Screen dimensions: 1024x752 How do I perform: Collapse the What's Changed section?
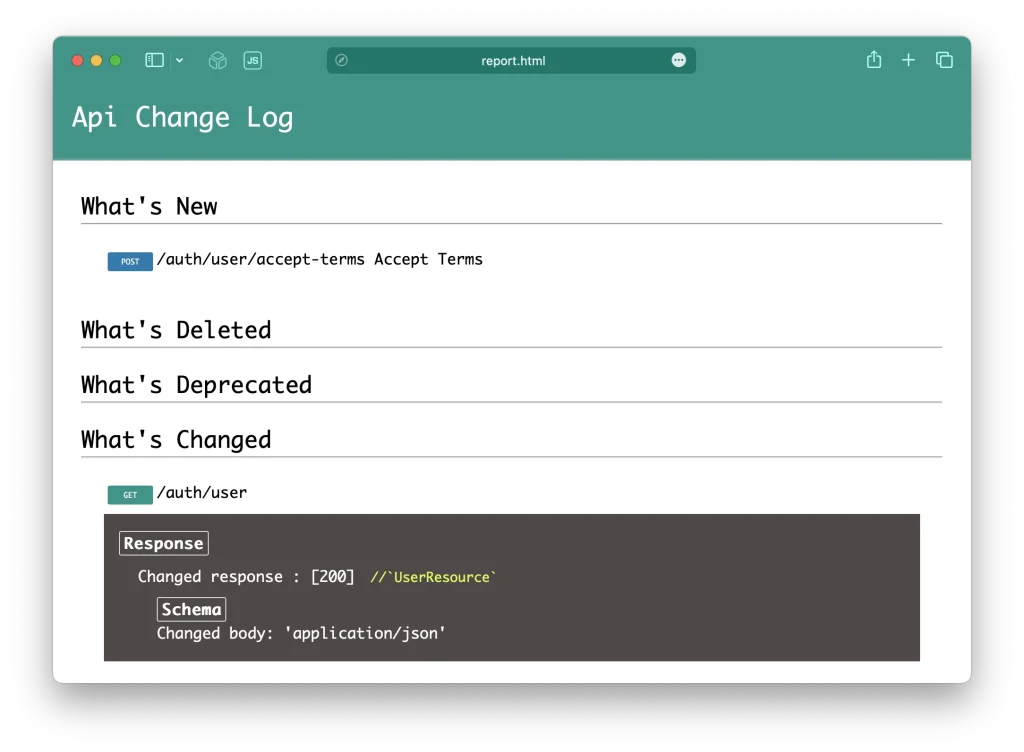(x=176, y=439)
